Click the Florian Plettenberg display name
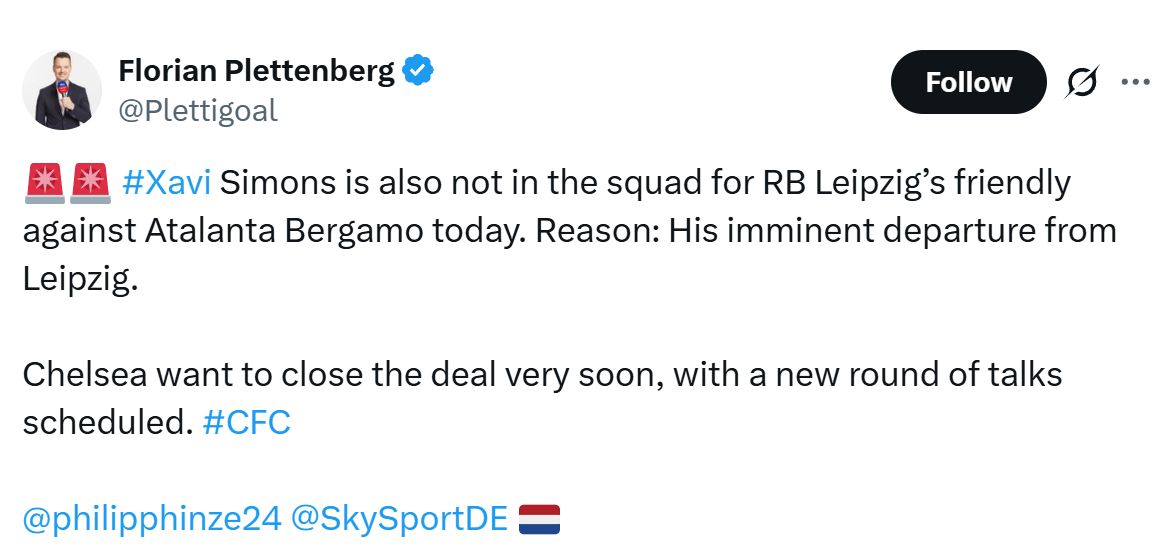 point(256,72)
